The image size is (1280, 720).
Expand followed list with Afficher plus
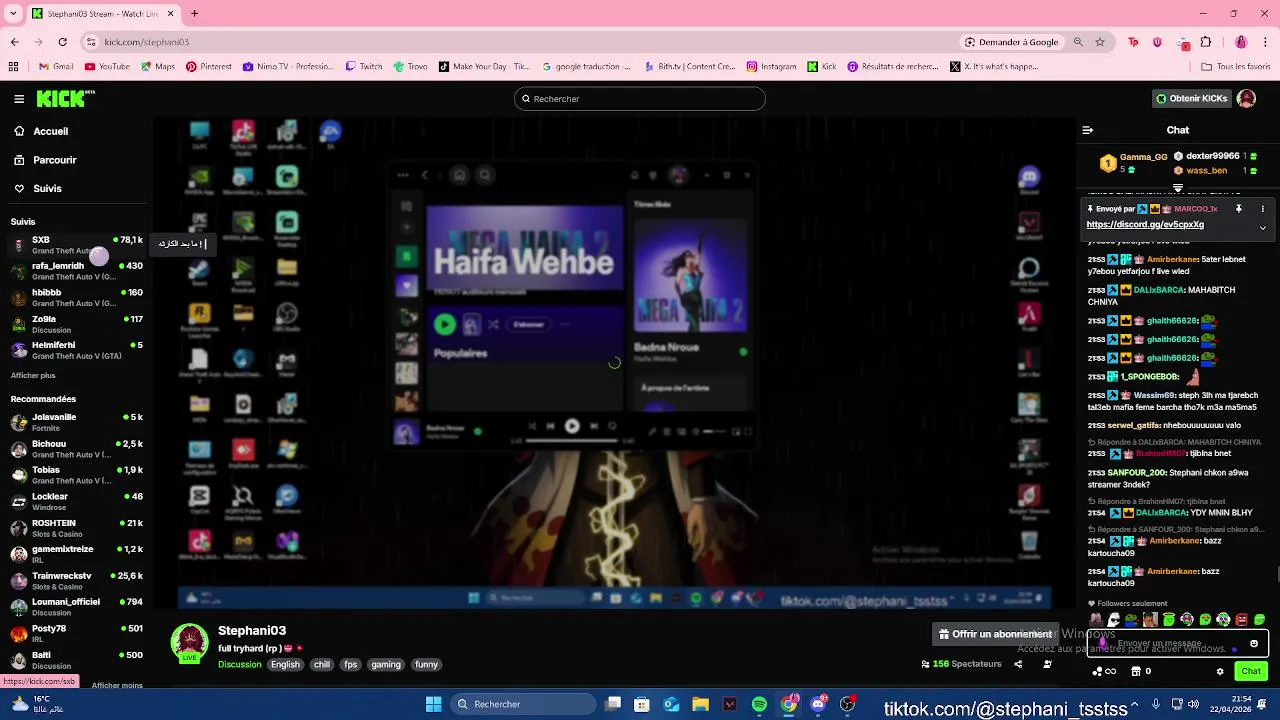point(33,376)
